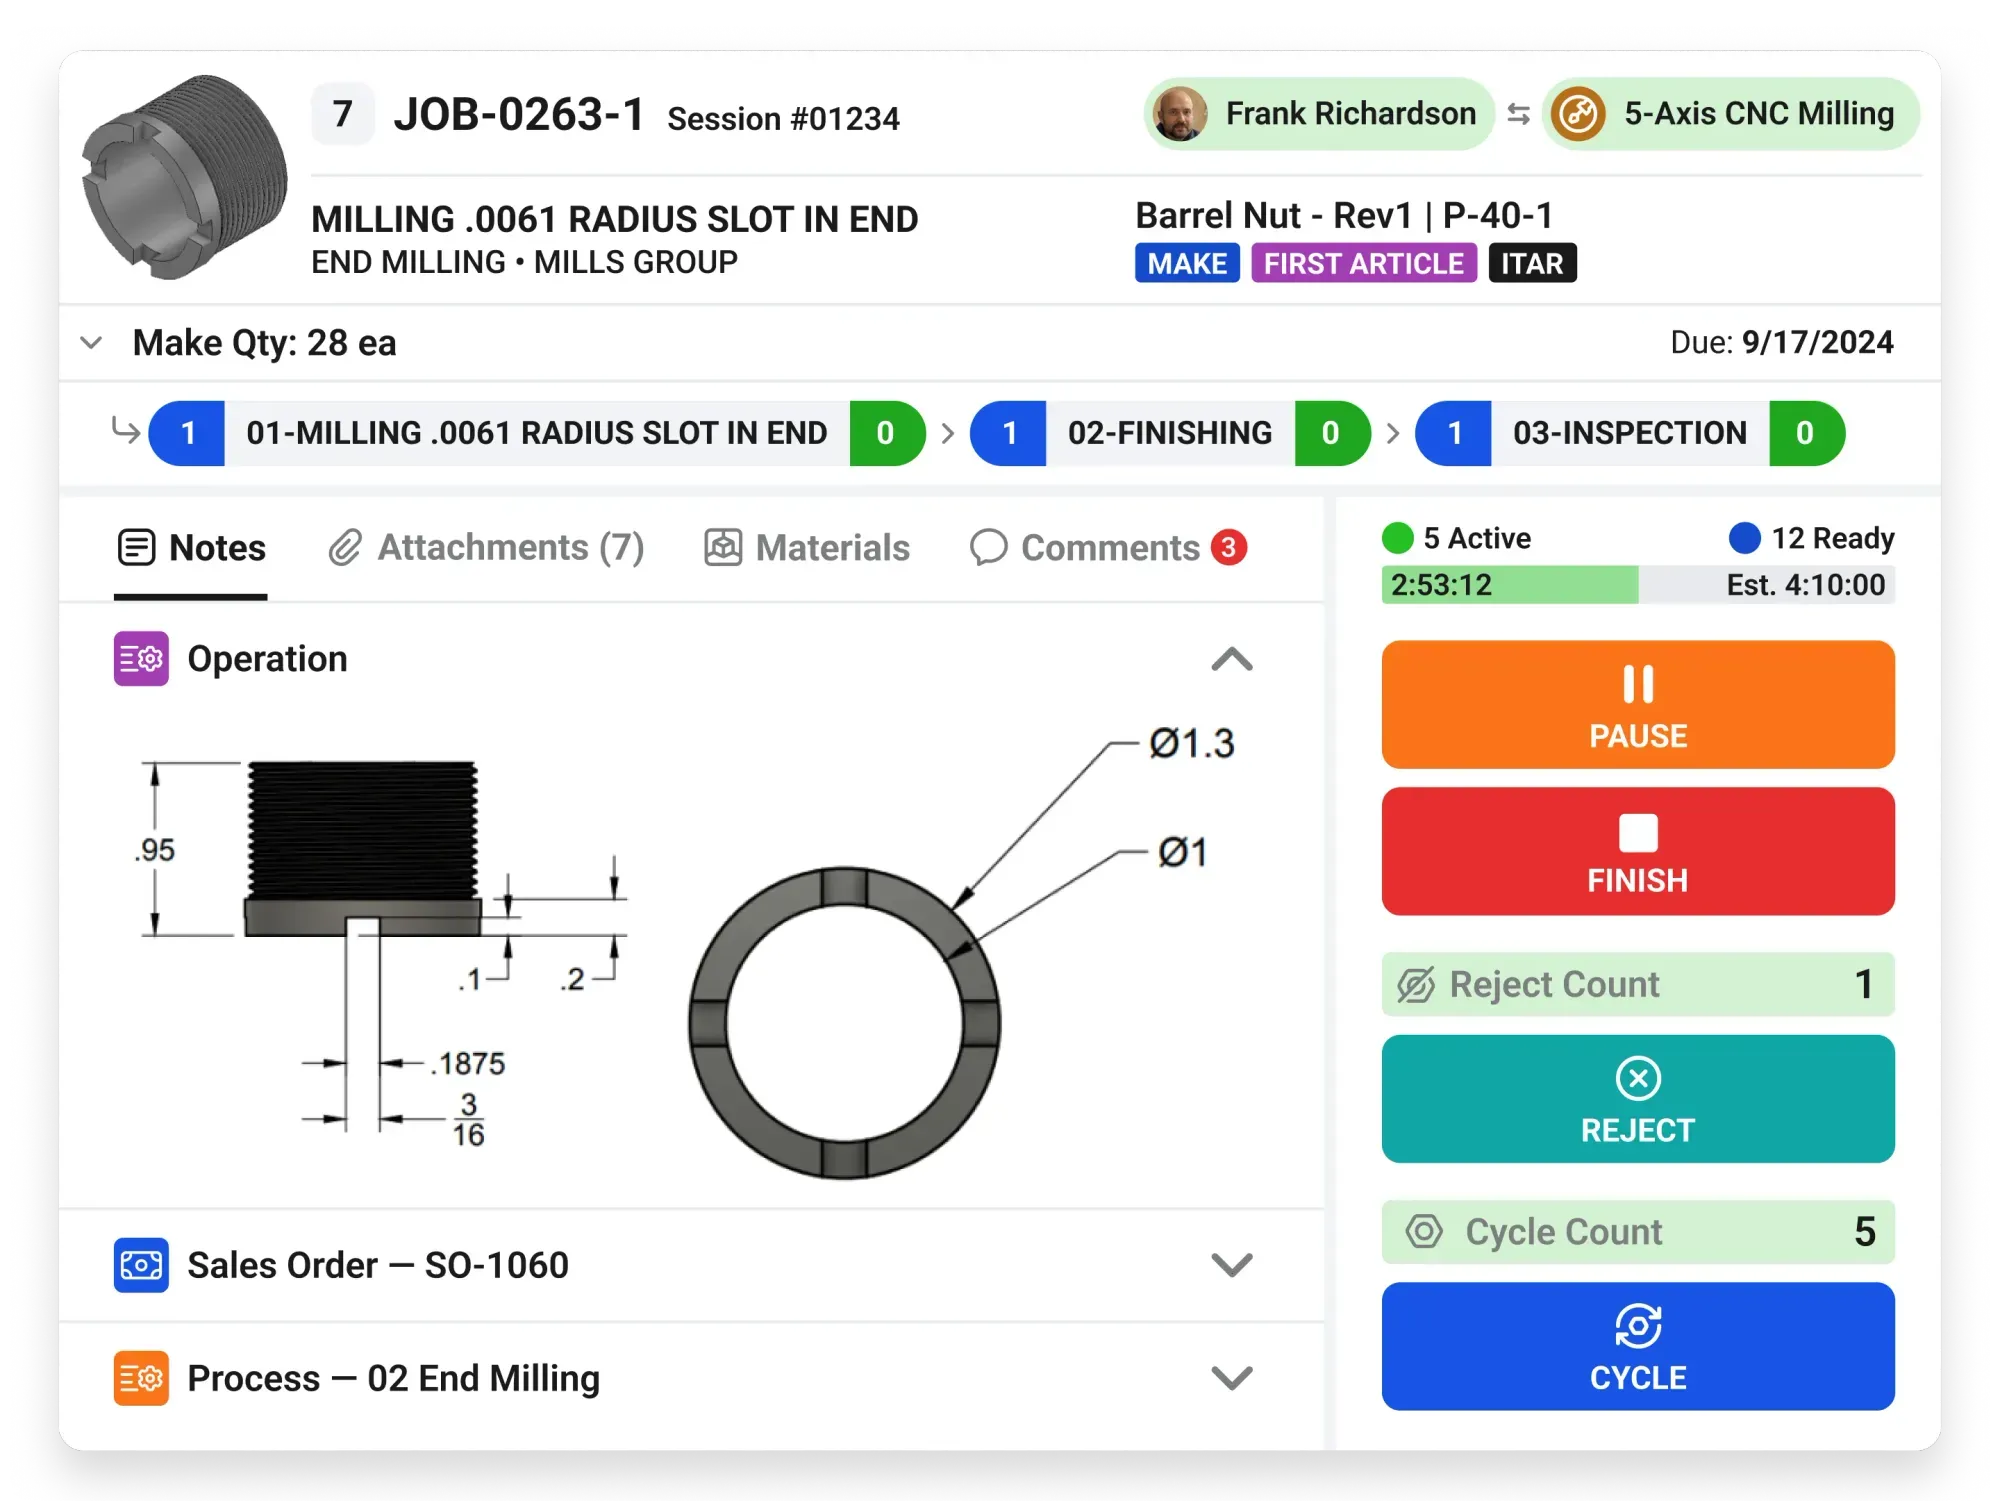Click the blue Sales Order section icon
The height and width of the screenshot is (1501, 2000).
point(141,1265)
